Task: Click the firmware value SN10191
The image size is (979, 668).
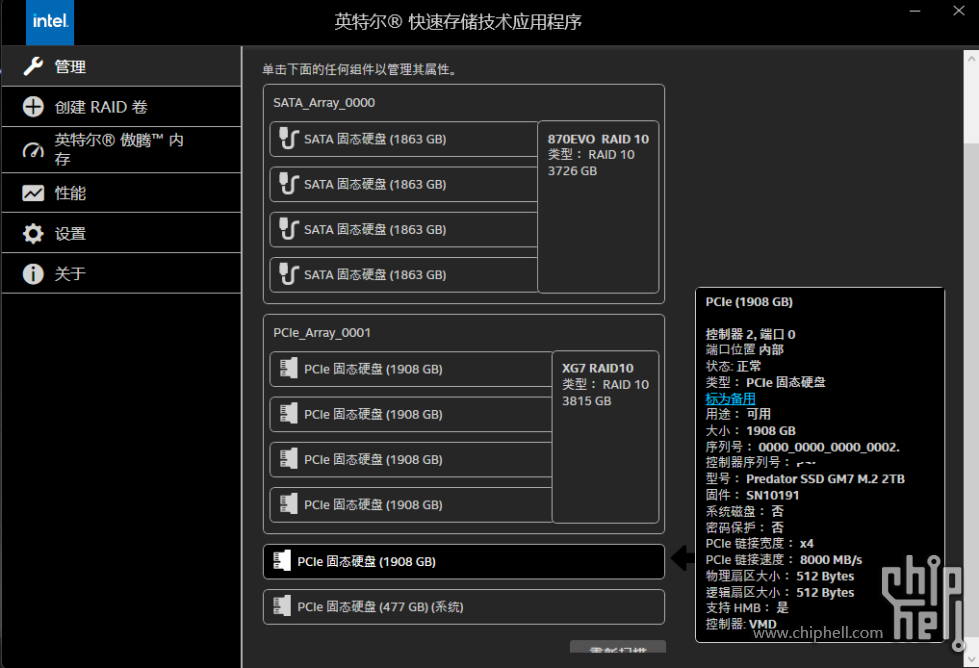Action: click(x=772, y=495)
